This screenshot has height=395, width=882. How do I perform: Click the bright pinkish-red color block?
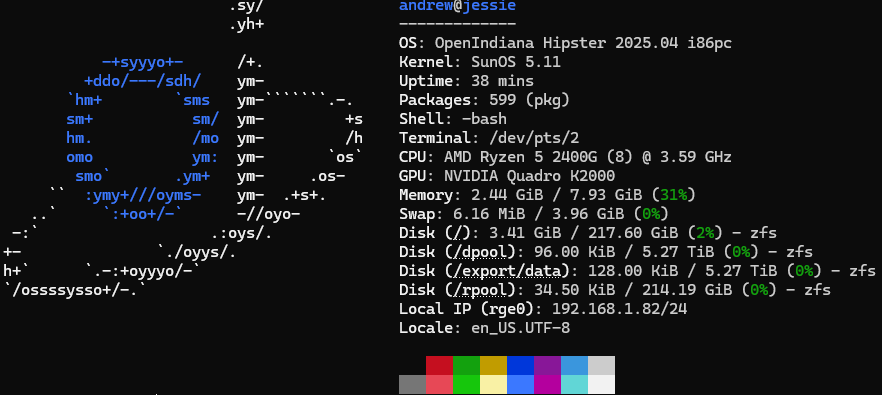pos(439,384)
